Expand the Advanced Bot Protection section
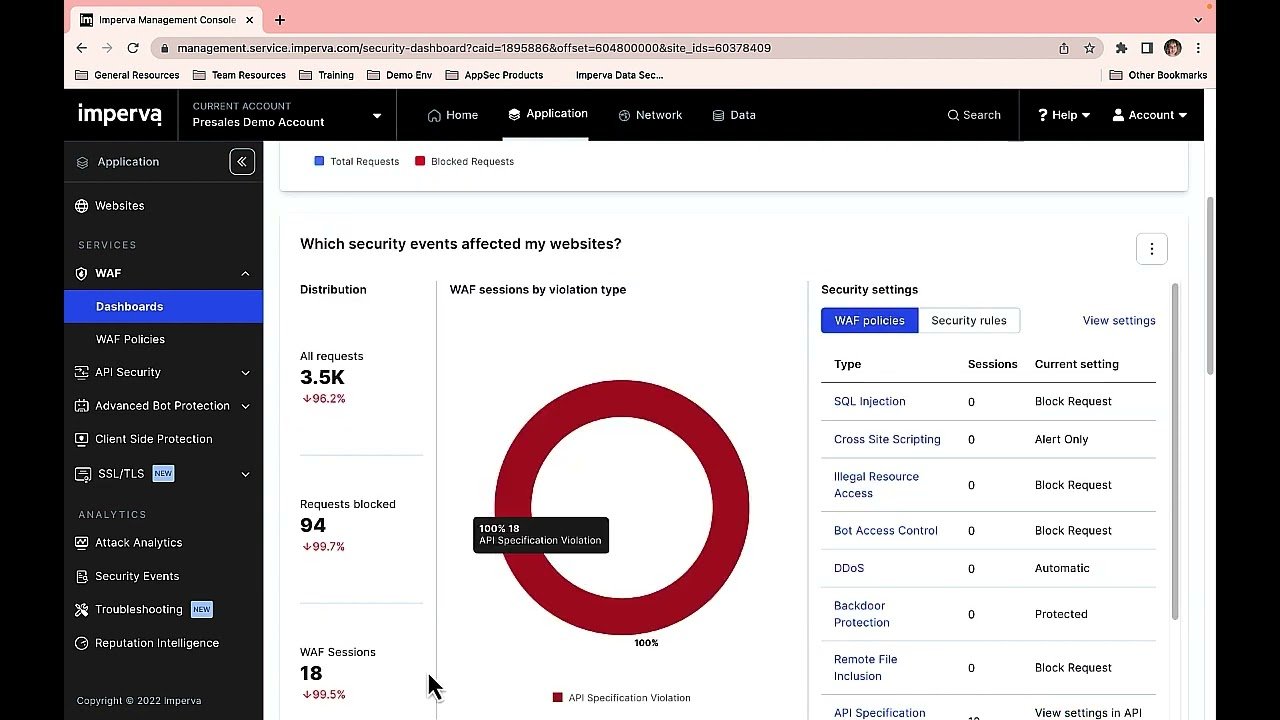 click(245, 406)
